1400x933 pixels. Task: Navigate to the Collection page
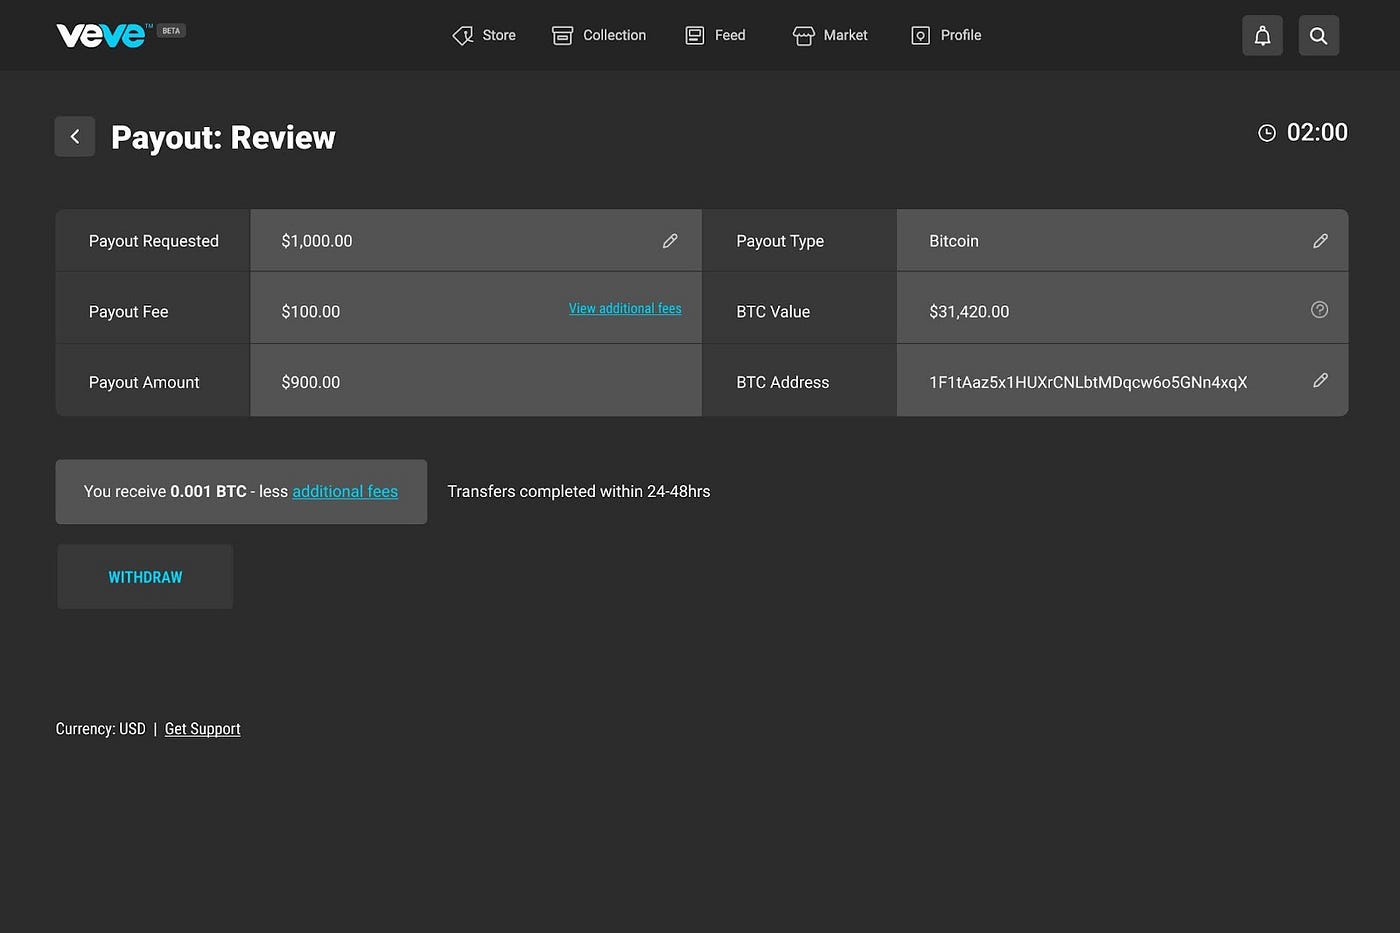[x=600, y=35]
